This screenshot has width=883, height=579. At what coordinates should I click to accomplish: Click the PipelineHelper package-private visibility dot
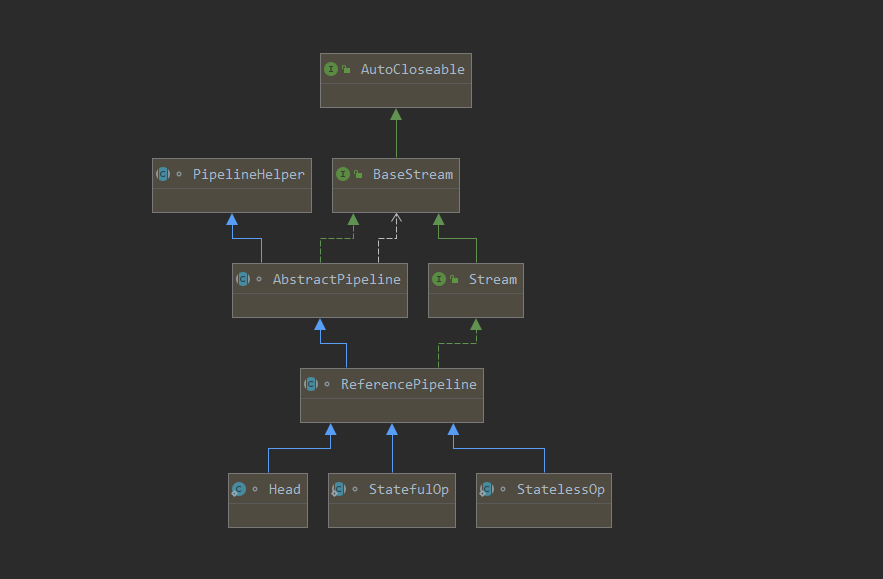pyautogui.click(x=179, y=174)
